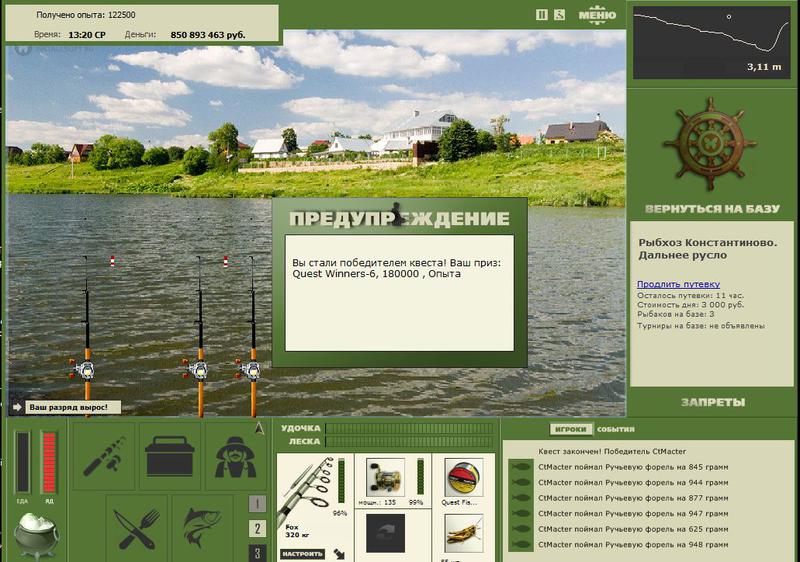
Task: Click 'Стоимость дня: 3 000 руб.' line
Action: pos(690,304)
